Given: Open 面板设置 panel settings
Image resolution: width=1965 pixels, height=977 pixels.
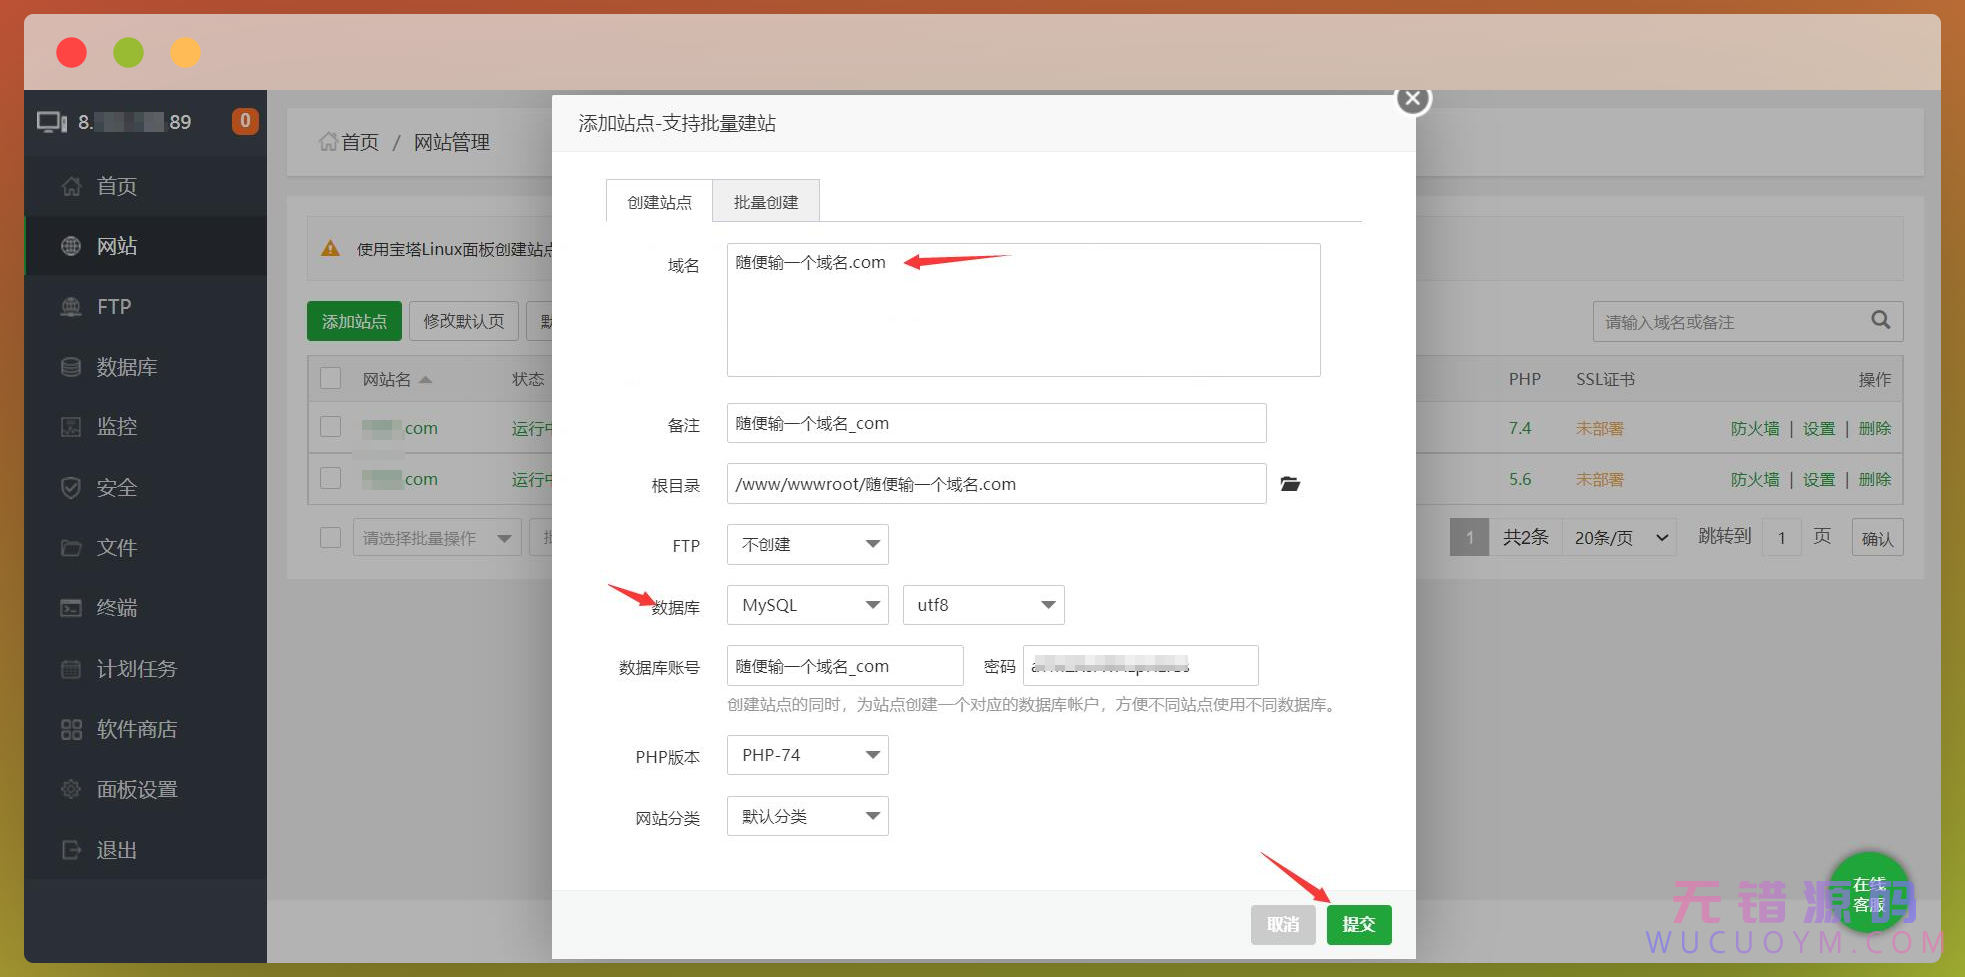Looking at the screenshot, I should 137,789.
